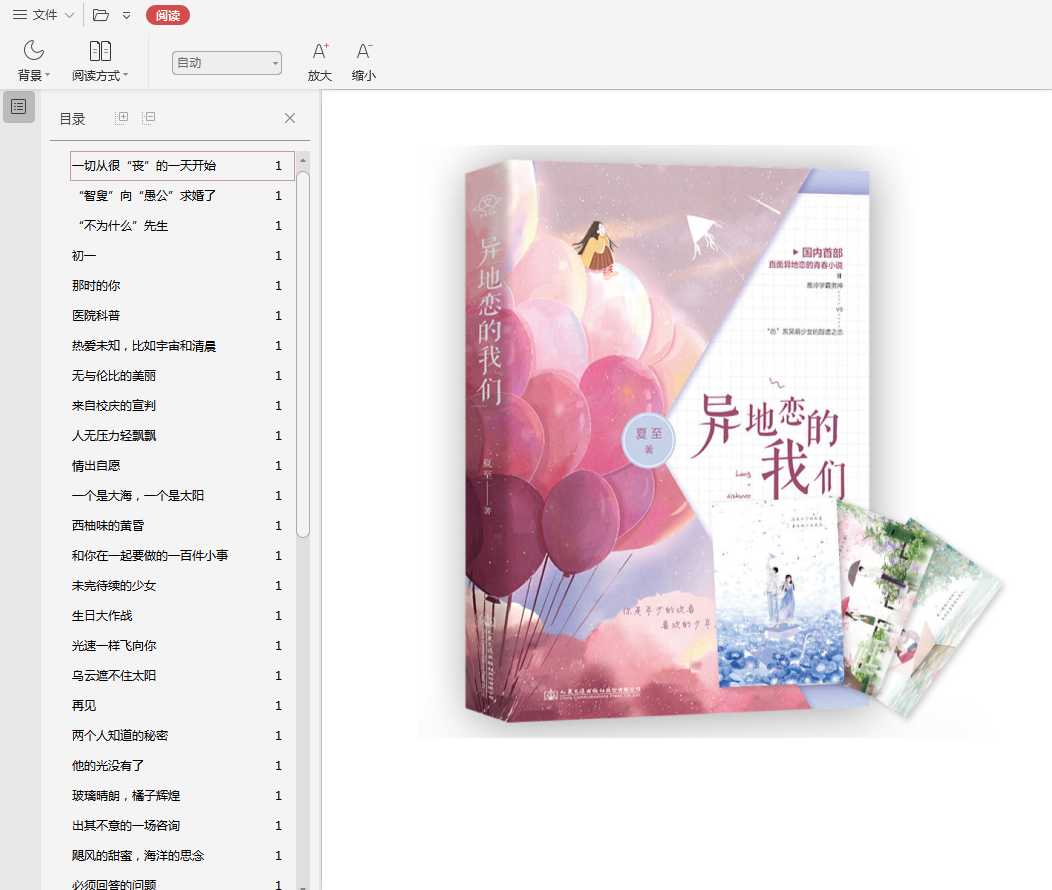1052x890 pixels.
Task: Select chapter 两个人知道的秘密
Action: 182,736
